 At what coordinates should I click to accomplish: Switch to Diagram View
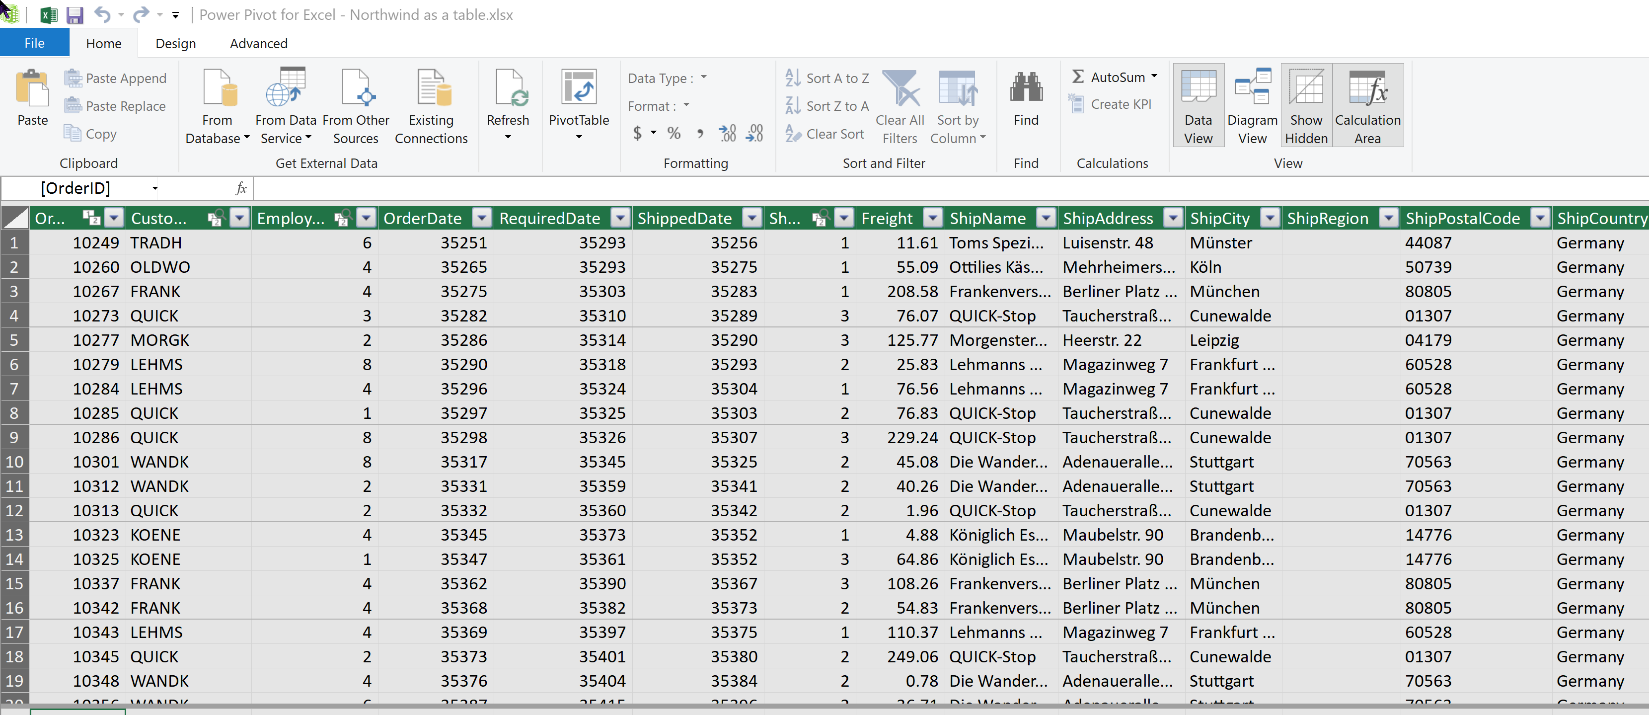(1252, 106)
